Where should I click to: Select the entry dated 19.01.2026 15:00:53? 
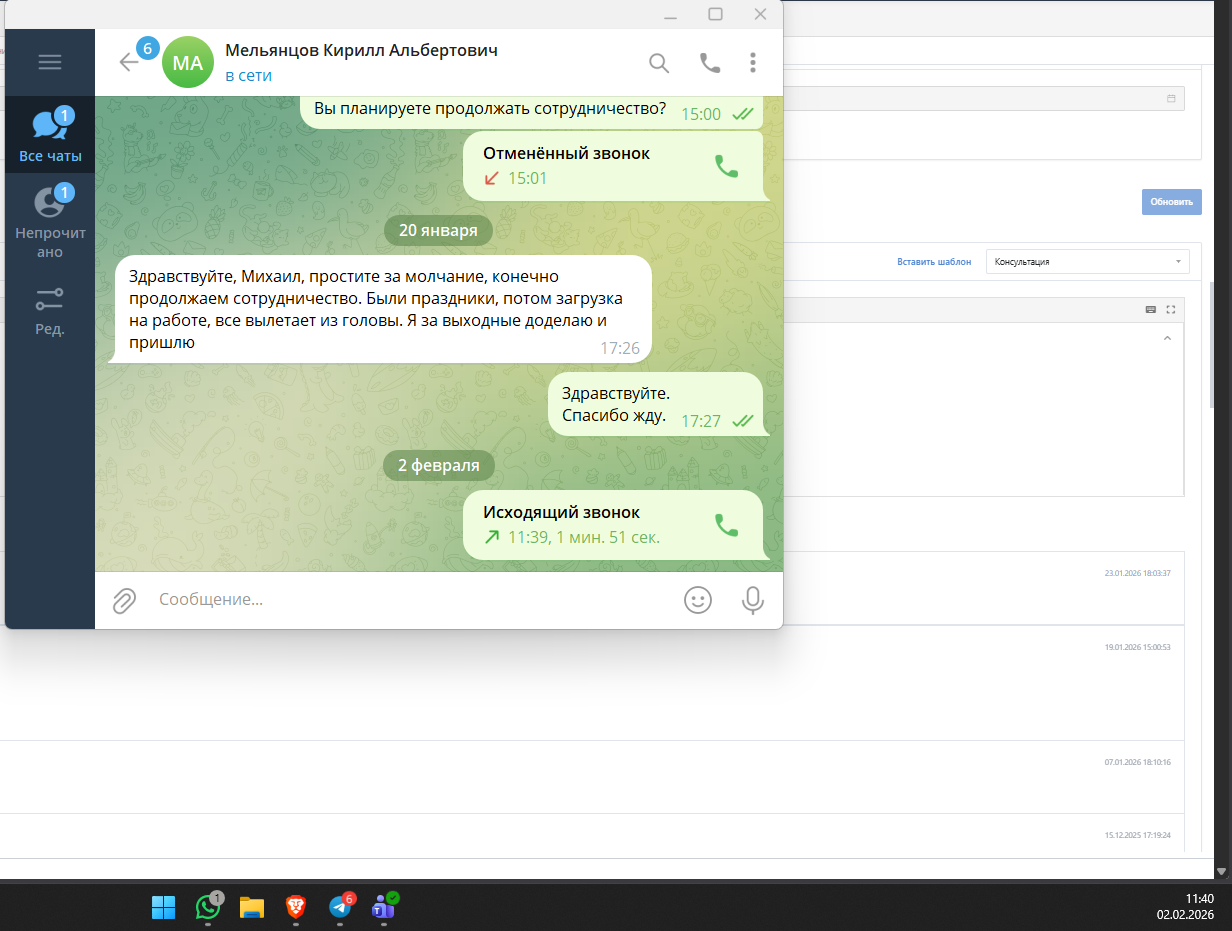click(1137, 647)
